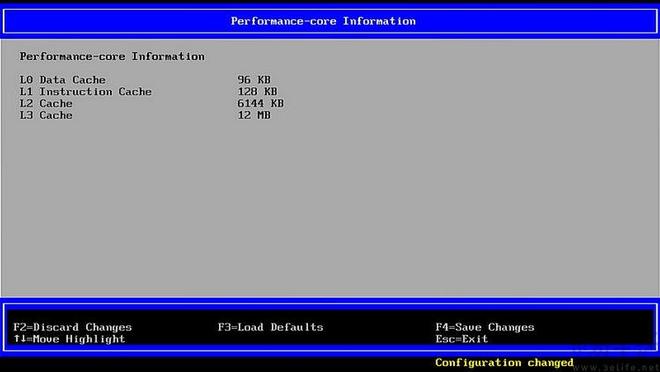
Task: Select the L0 Data Cache row label
Action: tap(62, 80)
